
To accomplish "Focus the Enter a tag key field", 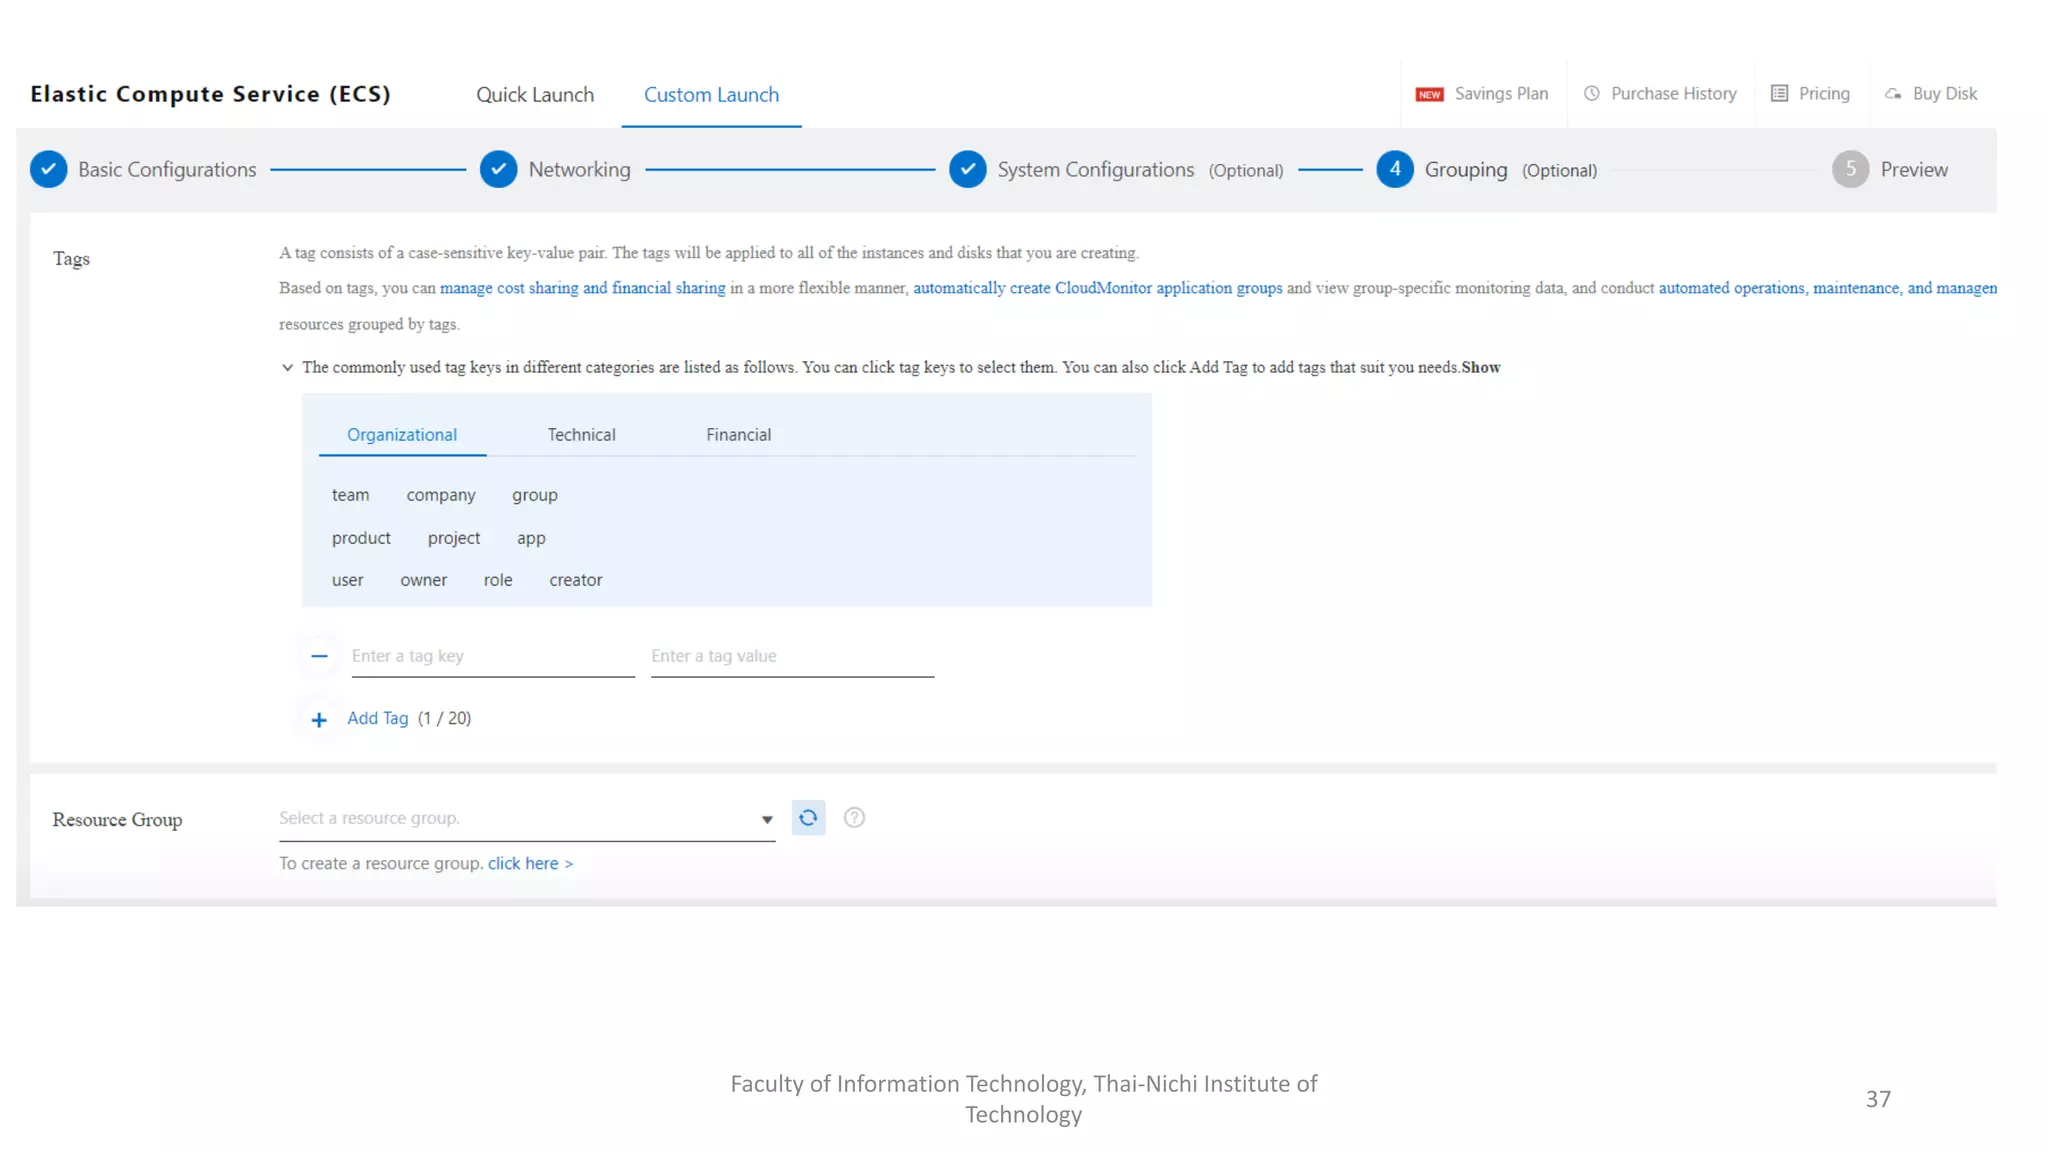I will pyautogui.click(x=492, y=657).
